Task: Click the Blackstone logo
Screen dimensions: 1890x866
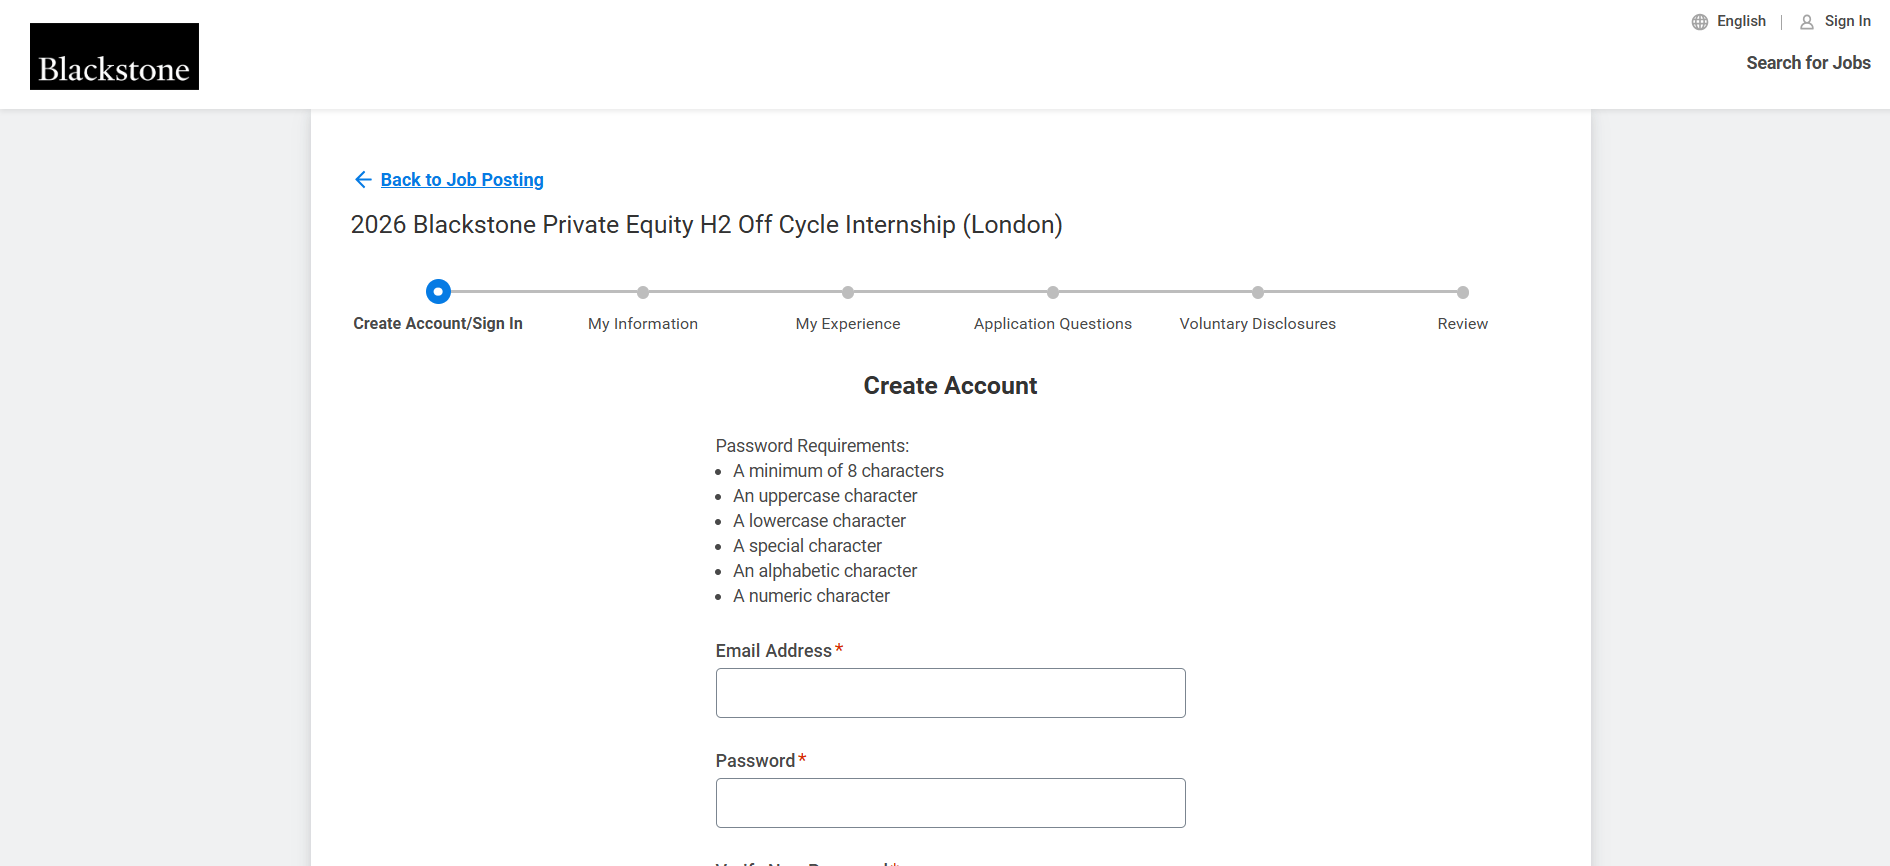Action: [114, 56]
